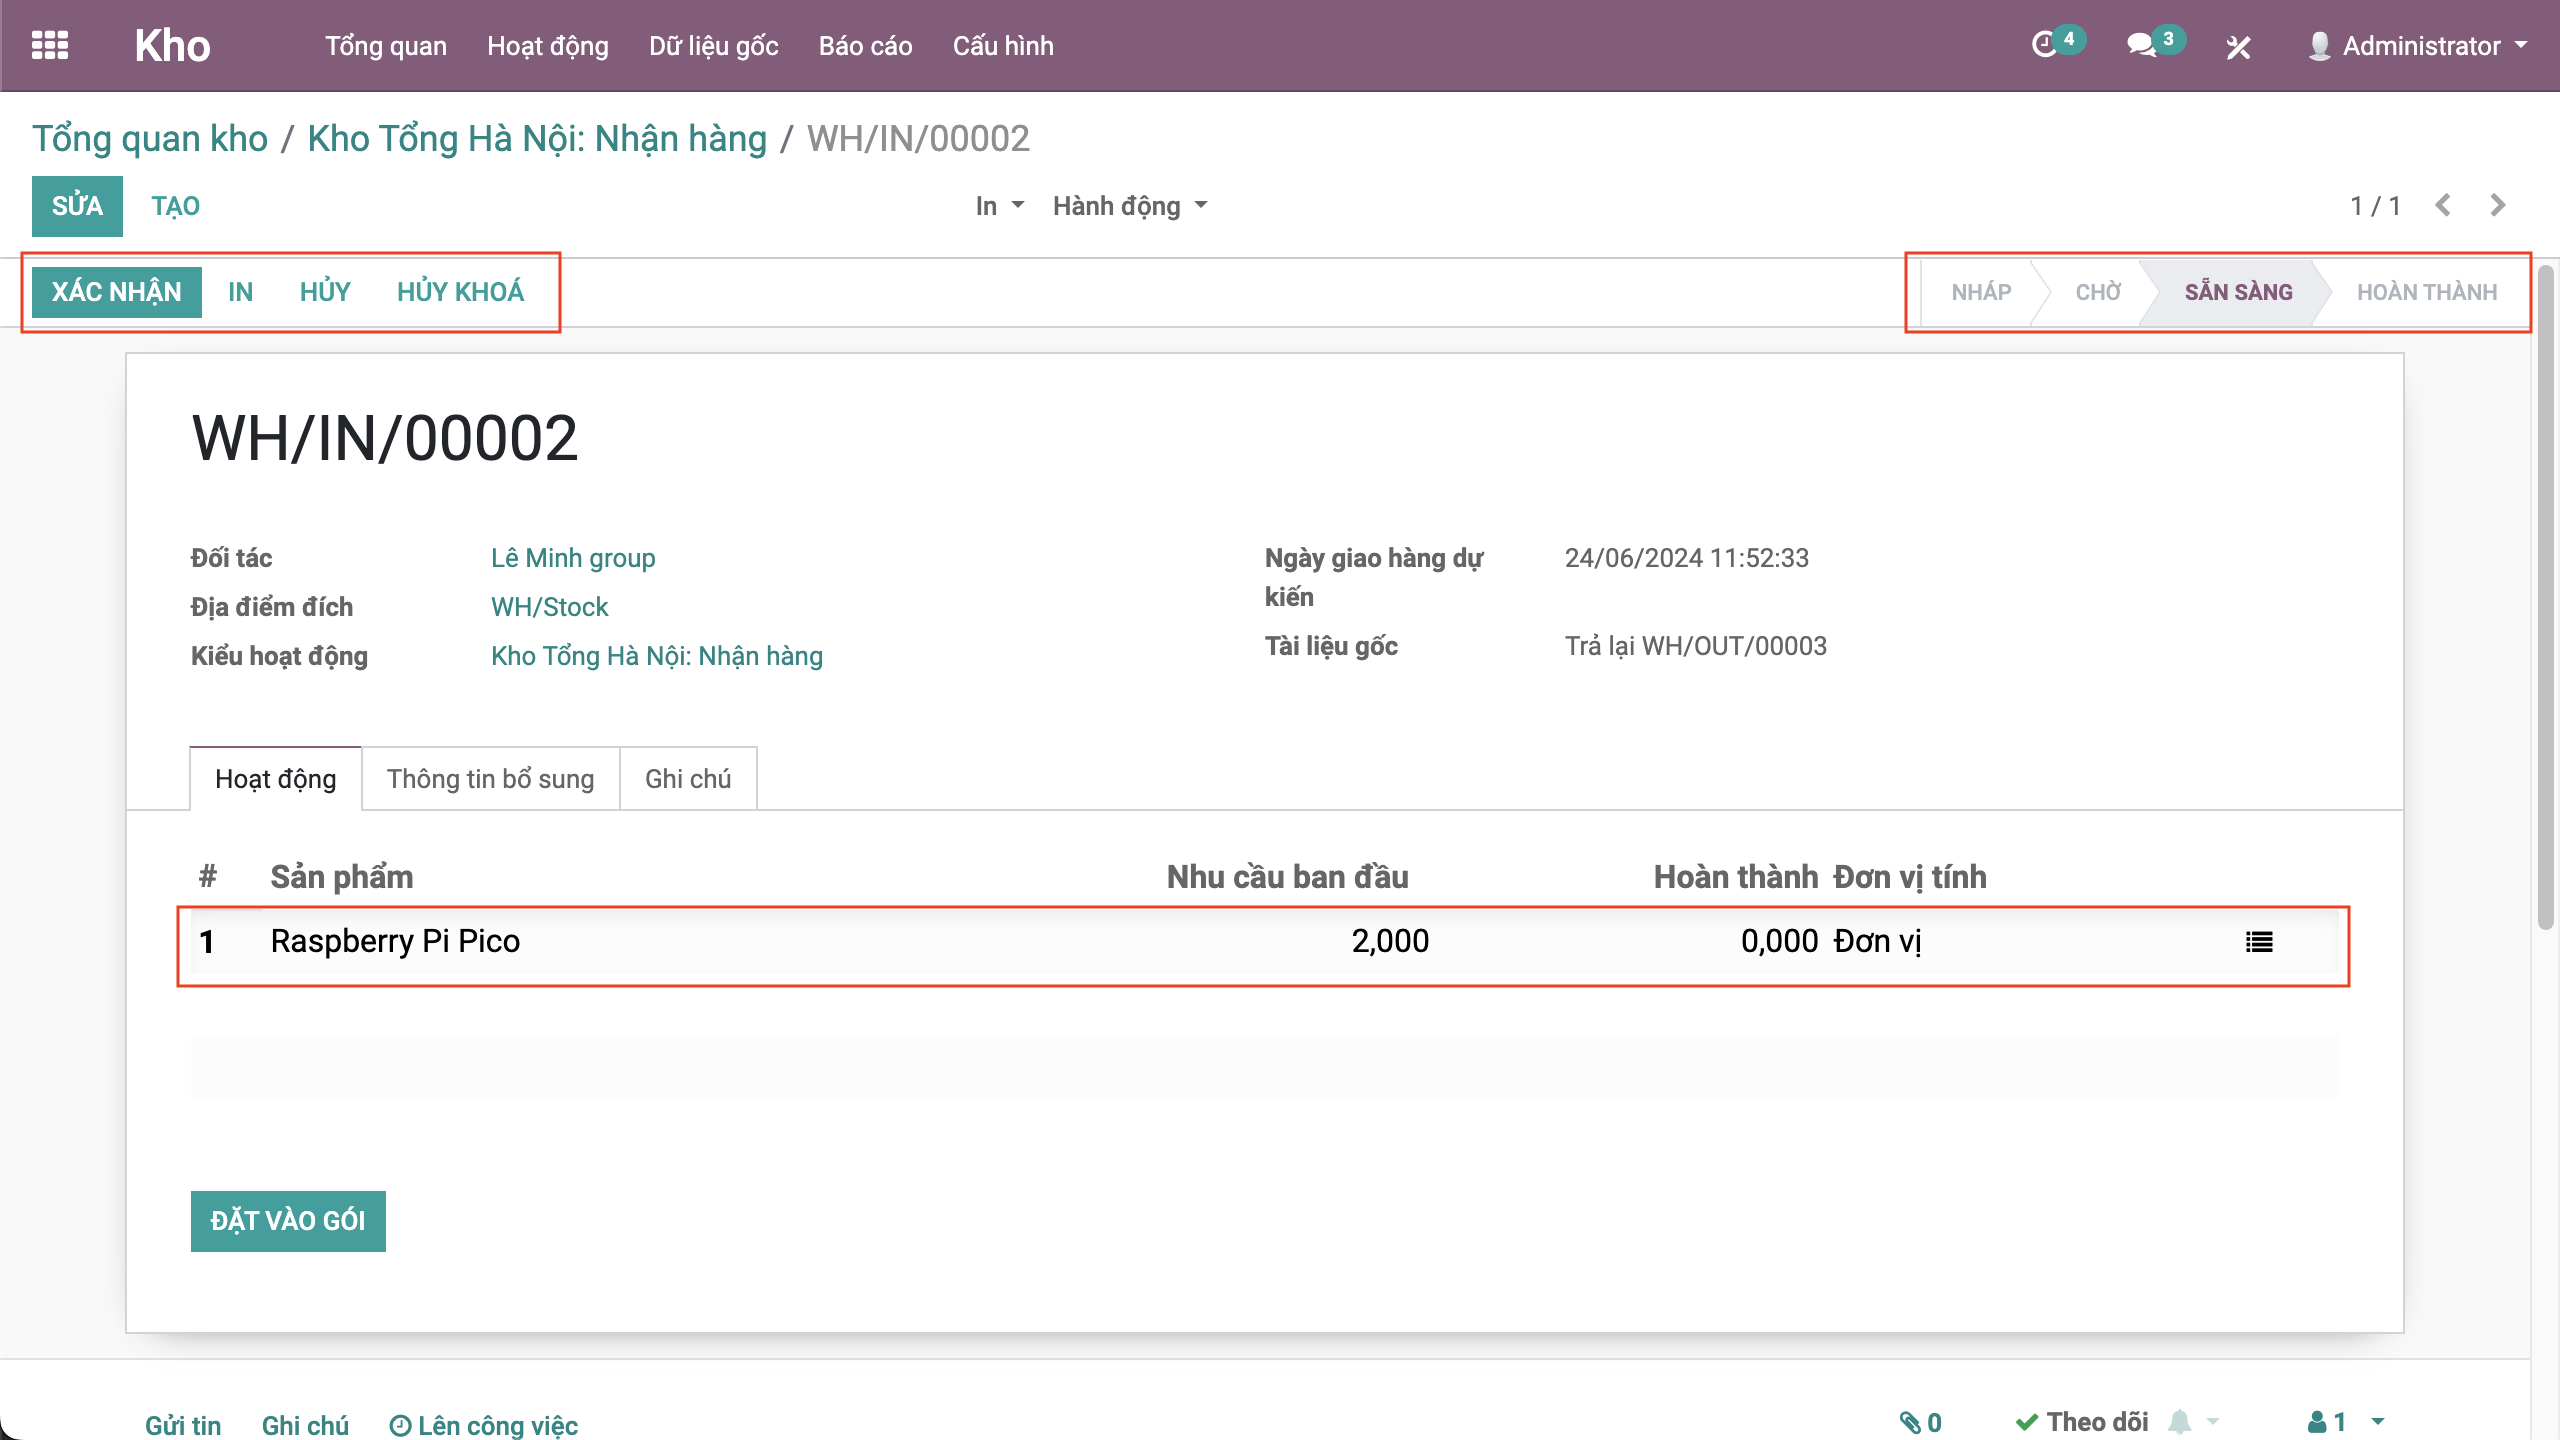The image size is (2560, 1440).
Task: Open the Administrator user menu
Action: pyautogui.click(x=2419, y=46)
